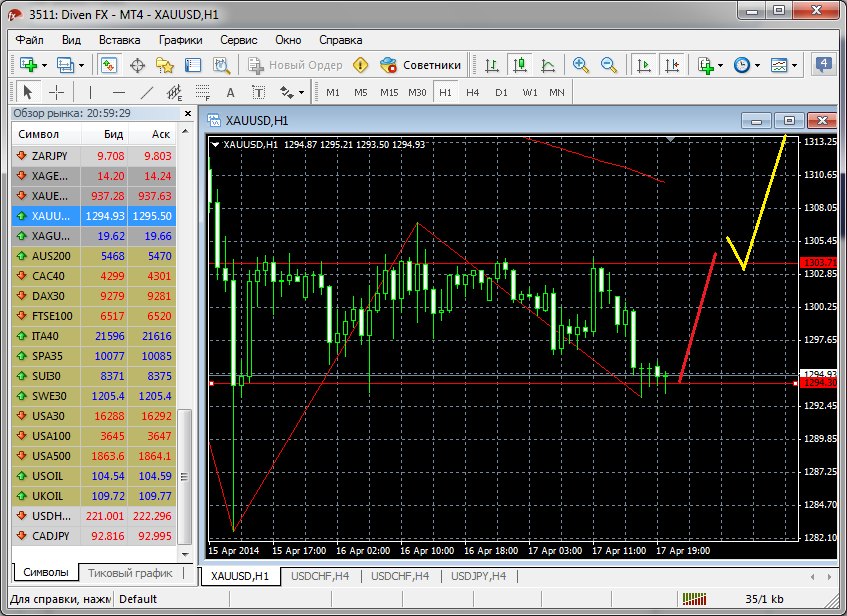847x616 pixels.
Task: Select the W1 timeframe button
Action: click(x=530, y=92)
